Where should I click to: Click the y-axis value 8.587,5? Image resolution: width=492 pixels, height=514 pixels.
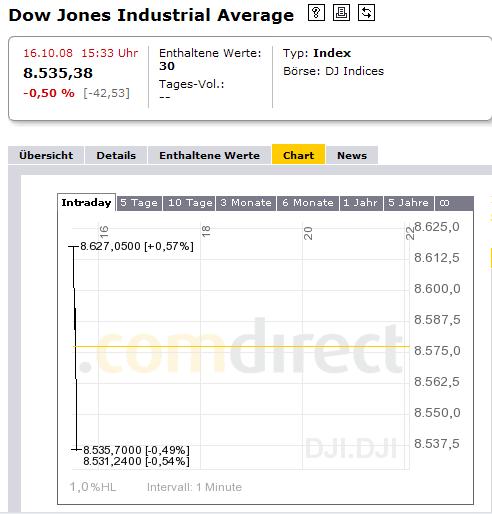coord(437,320)
